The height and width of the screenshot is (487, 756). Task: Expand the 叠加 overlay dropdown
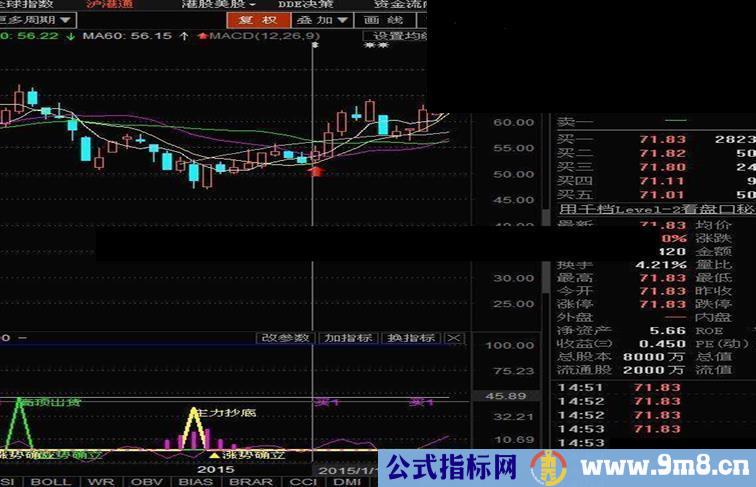[x=330, y=19]
